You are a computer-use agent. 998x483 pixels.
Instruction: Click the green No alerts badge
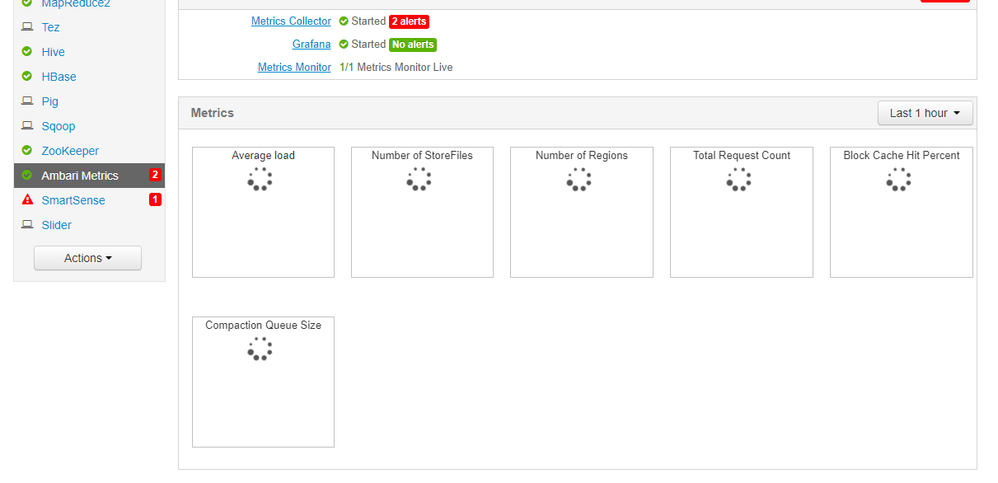pyautogui.click(x=413, y=45)
